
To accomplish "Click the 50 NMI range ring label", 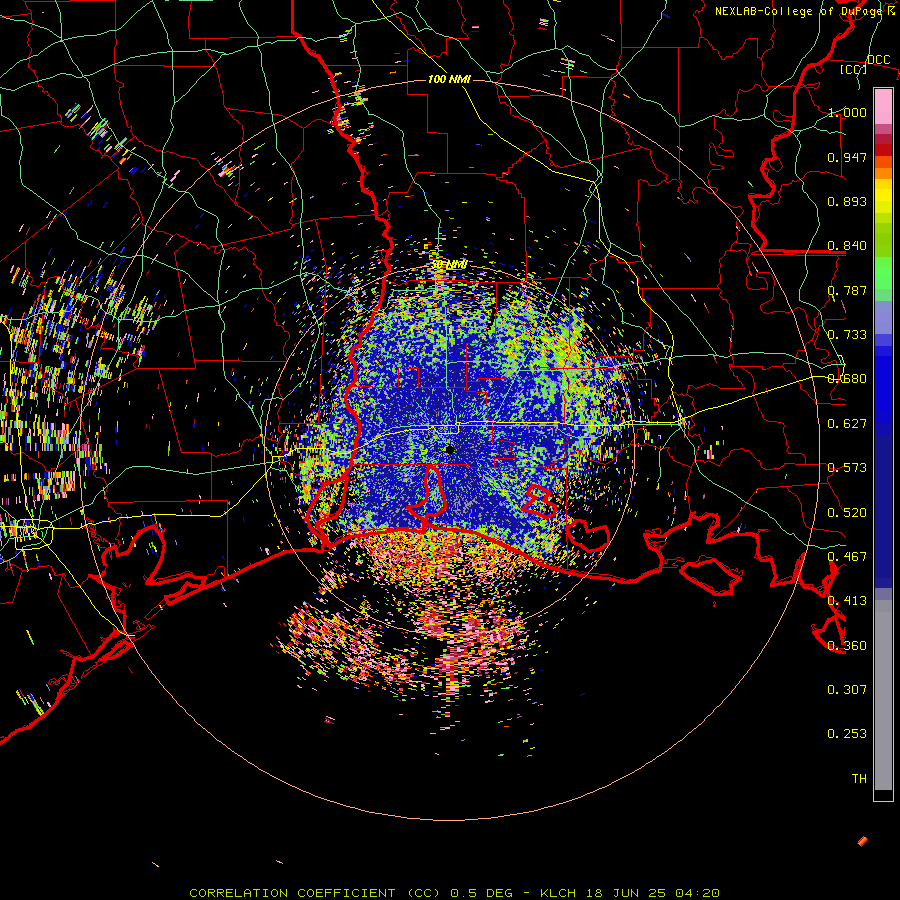I will coord(449,265).
